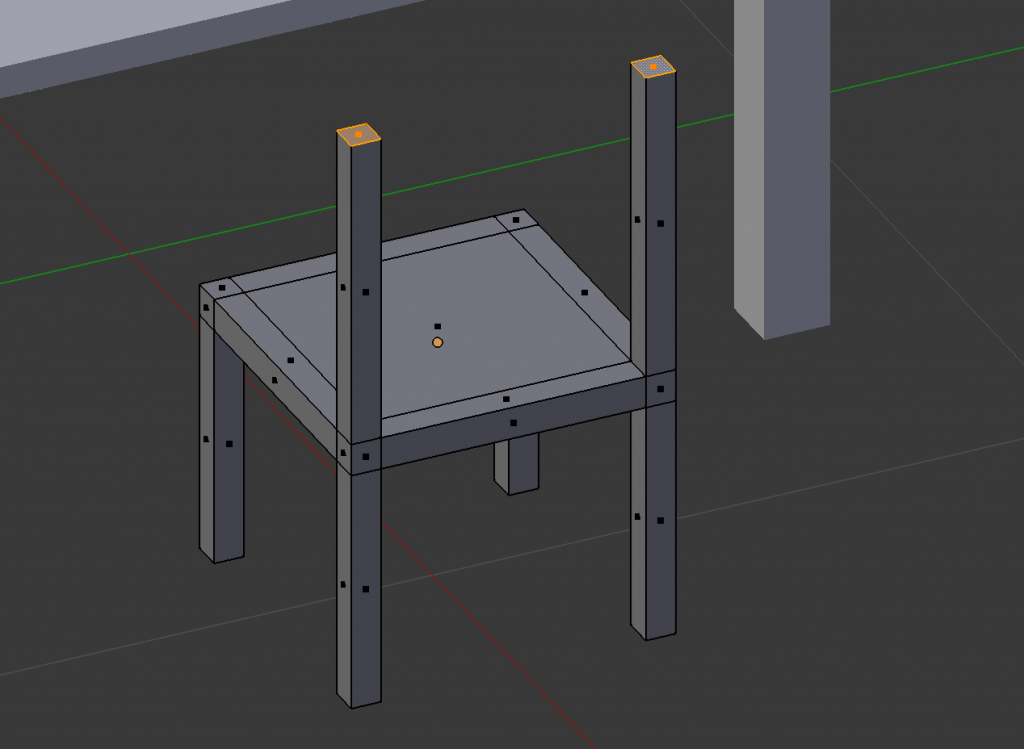Select face dot on left backrest post above seat
1024x749 pixels.
pyautogui.click(x=366, y=292)
